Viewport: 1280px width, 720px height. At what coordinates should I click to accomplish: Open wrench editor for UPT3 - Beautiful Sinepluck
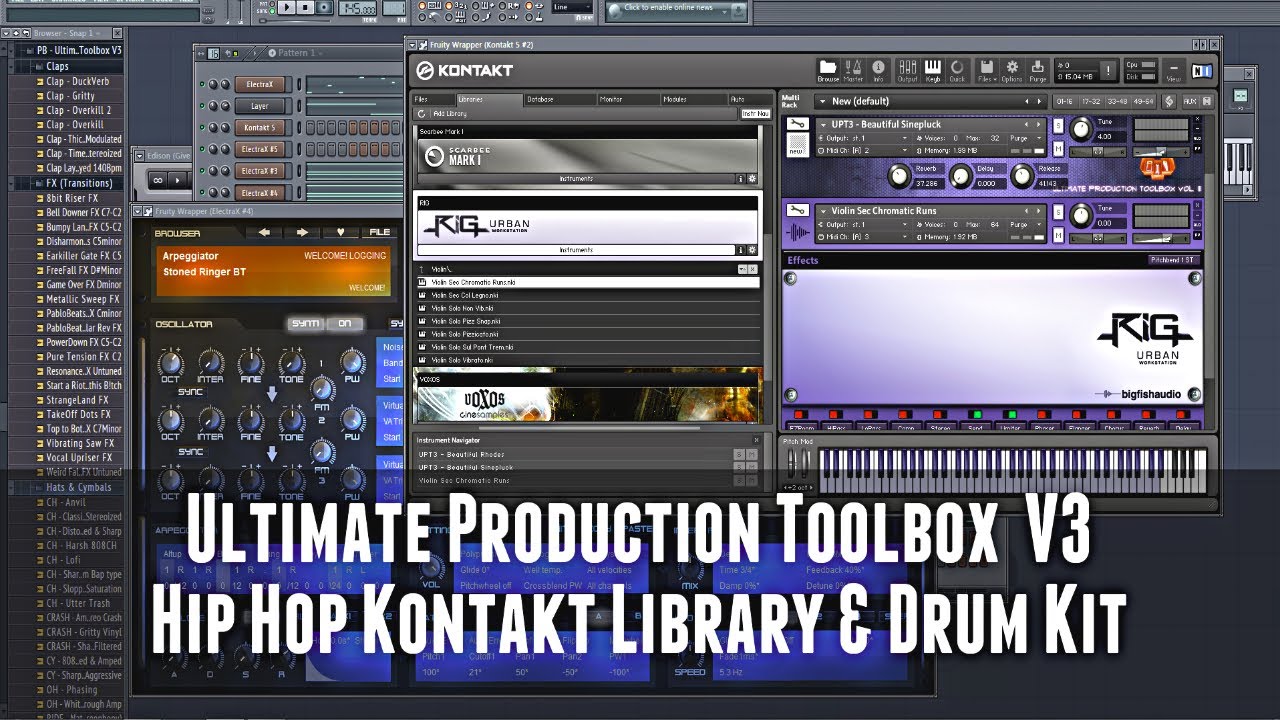click(x=797, y=124)
